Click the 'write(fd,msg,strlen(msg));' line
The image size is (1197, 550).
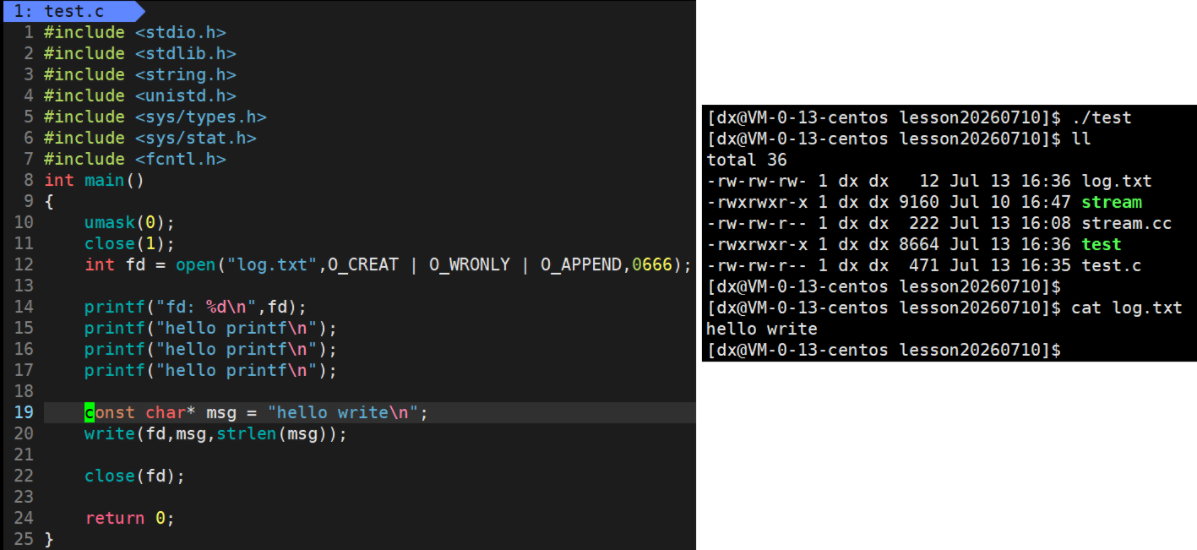pos(215,434)
